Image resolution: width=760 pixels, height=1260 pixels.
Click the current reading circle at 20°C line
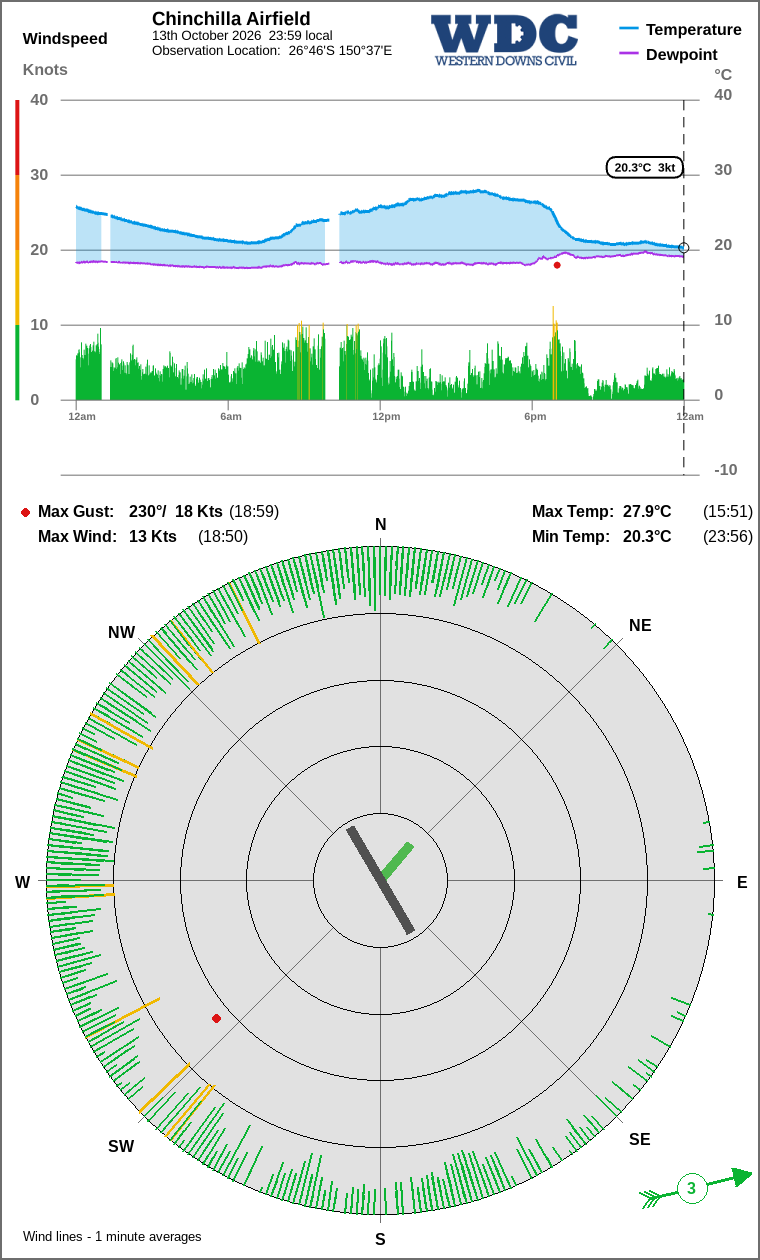tap(684, 248)
